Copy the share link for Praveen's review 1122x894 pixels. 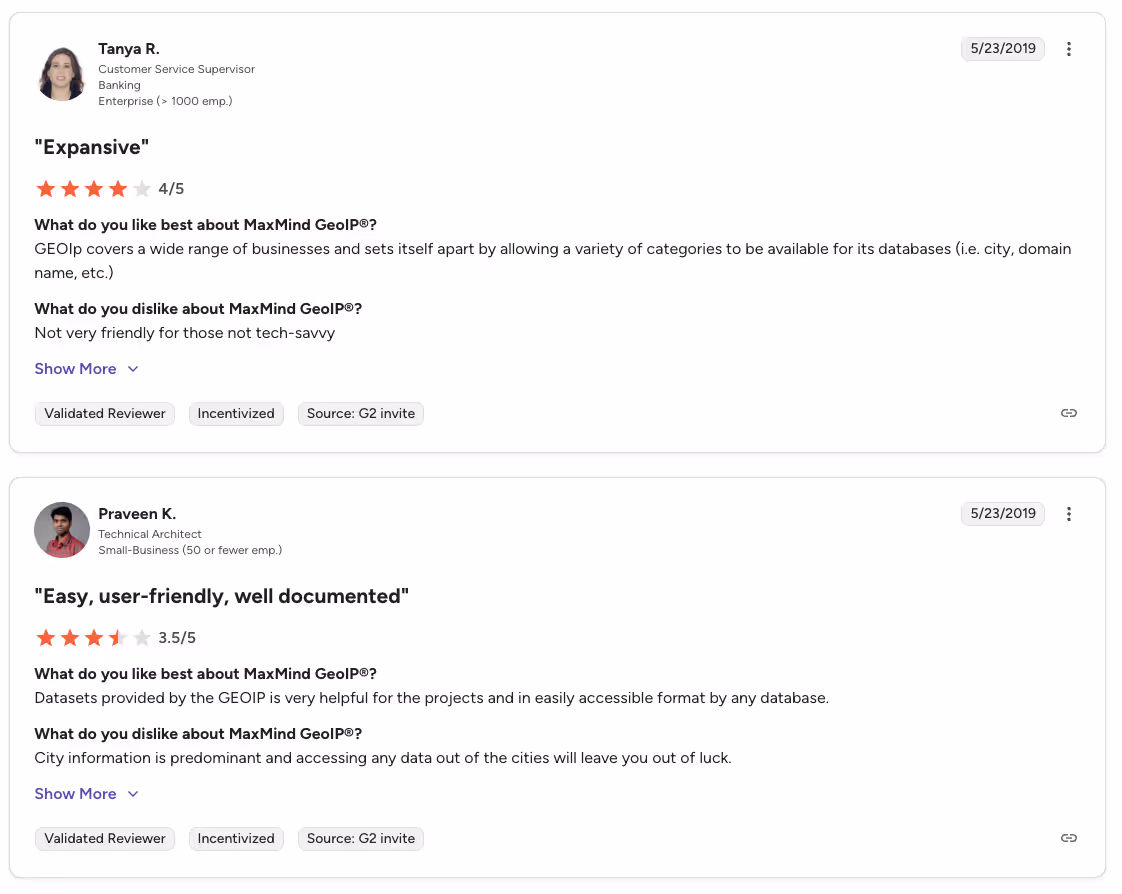1069,837
